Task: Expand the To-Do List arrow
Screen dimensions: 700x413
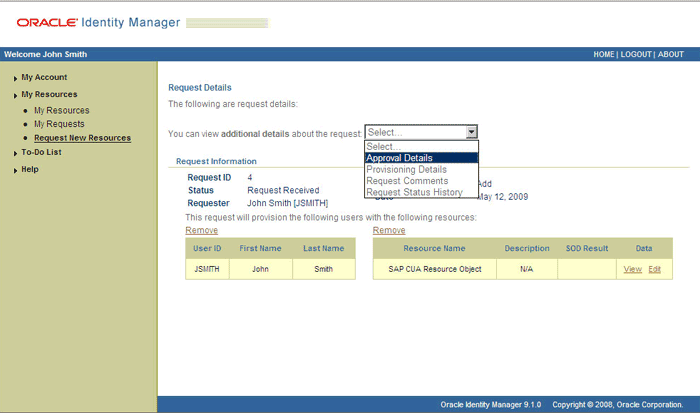Action: 16,153
